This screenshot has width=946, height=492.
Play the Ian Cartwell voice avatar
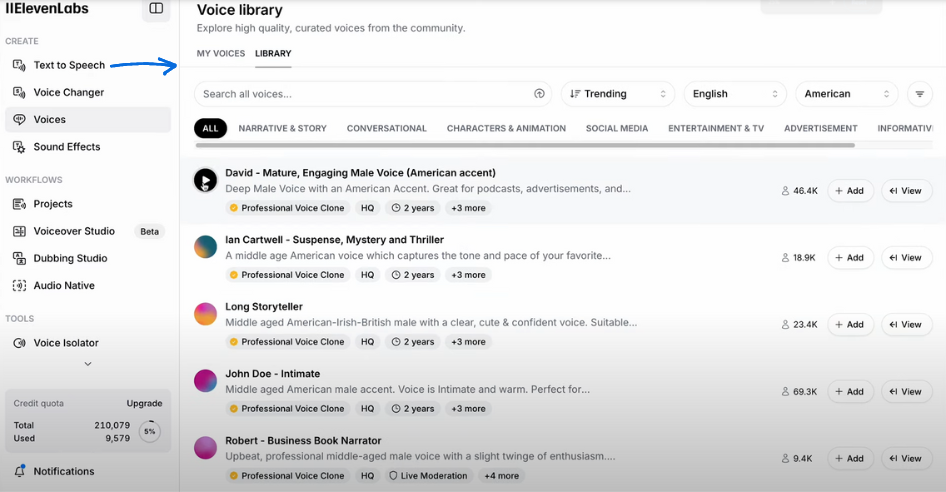(x=205, y=247)
